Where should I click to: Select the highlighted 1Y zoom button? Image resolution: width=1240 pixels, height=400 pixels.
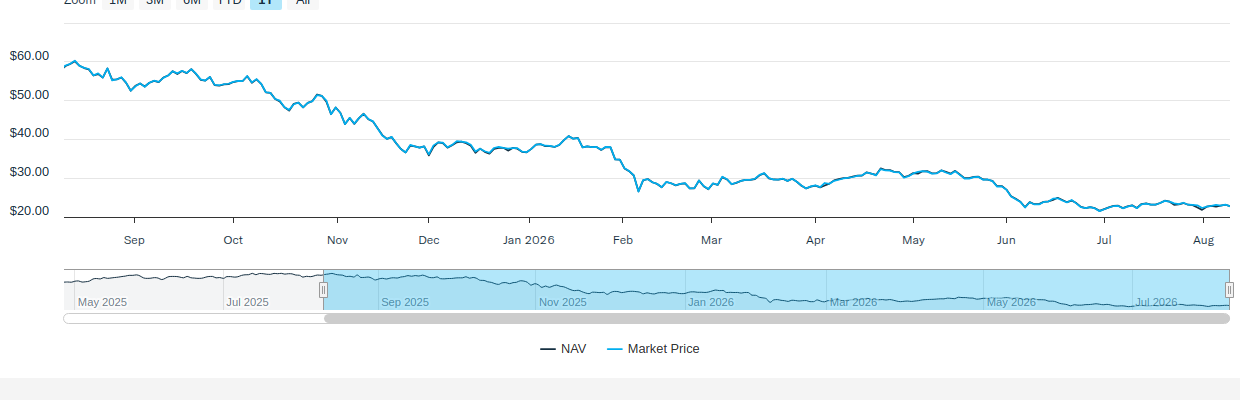pos(265,3)
